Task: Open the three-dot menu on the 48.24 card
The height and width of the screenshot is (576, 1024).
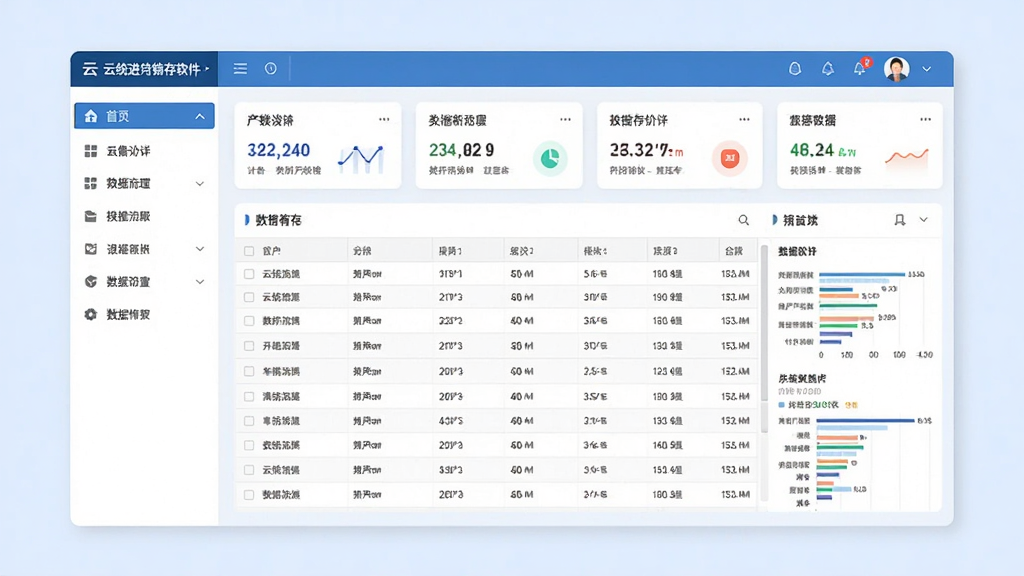Action: [925, 120]
